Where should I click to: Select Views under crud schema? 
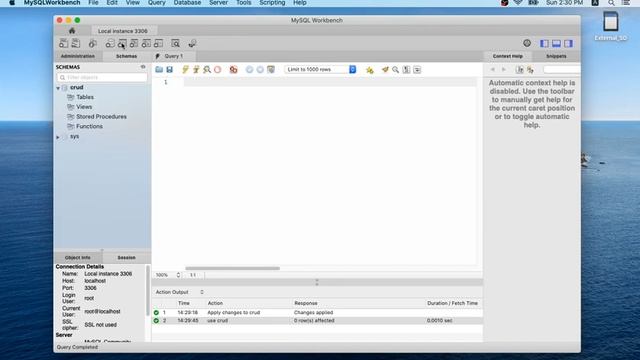point(84,107)
